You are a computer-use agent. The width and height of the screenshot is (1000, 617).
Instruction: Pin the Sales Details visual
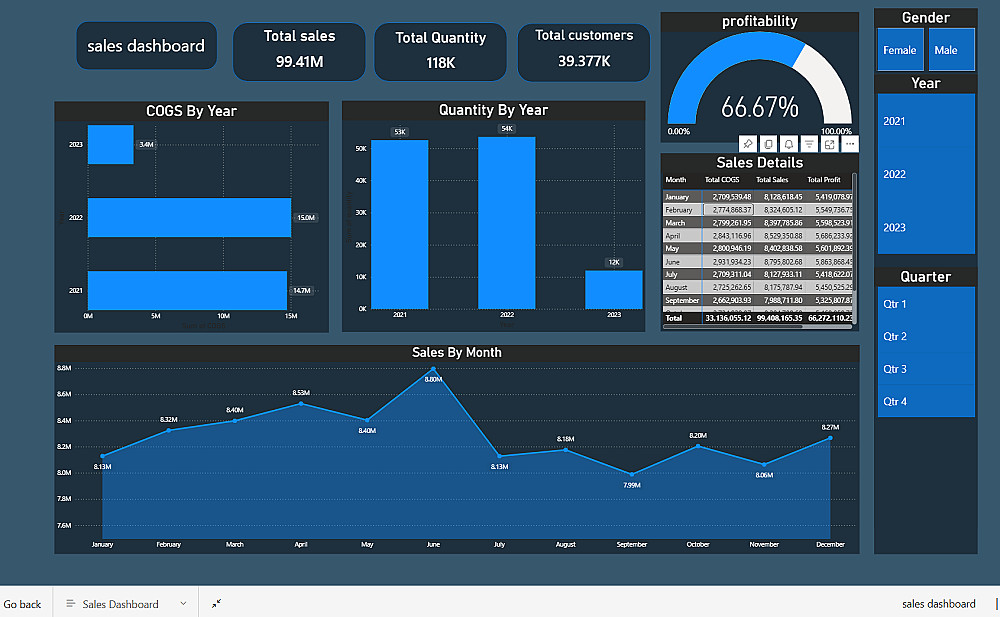click(x=748, y=144)
